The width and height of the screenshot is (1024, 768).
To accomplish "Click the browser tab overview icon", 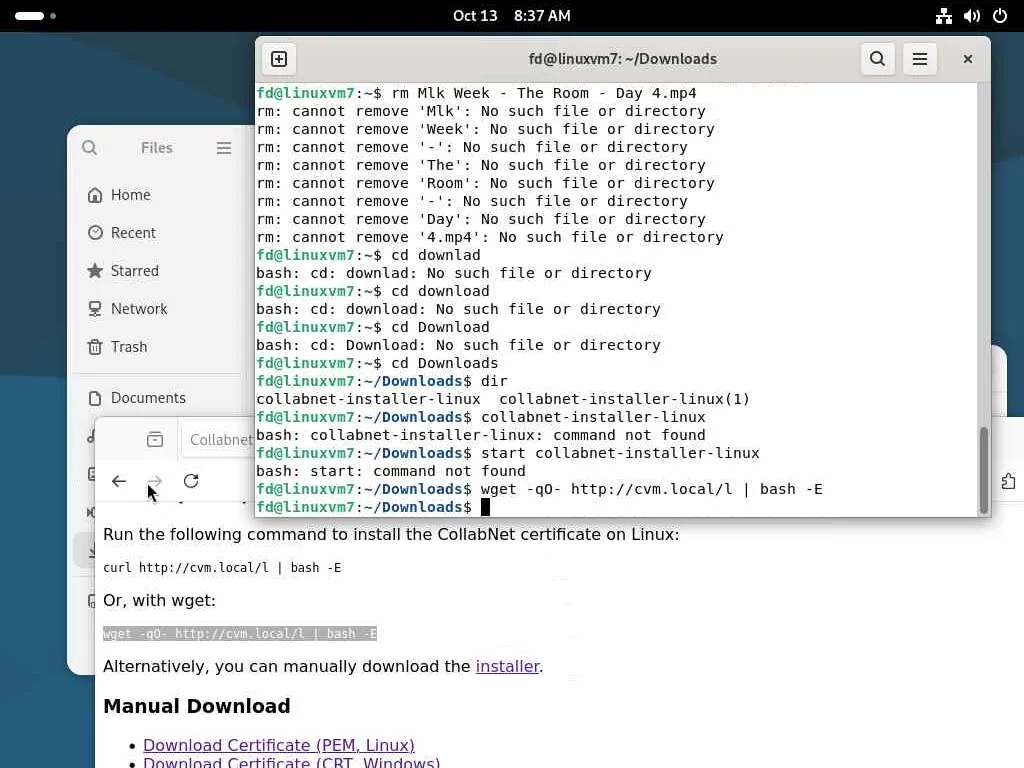I will tap(155, 440).
